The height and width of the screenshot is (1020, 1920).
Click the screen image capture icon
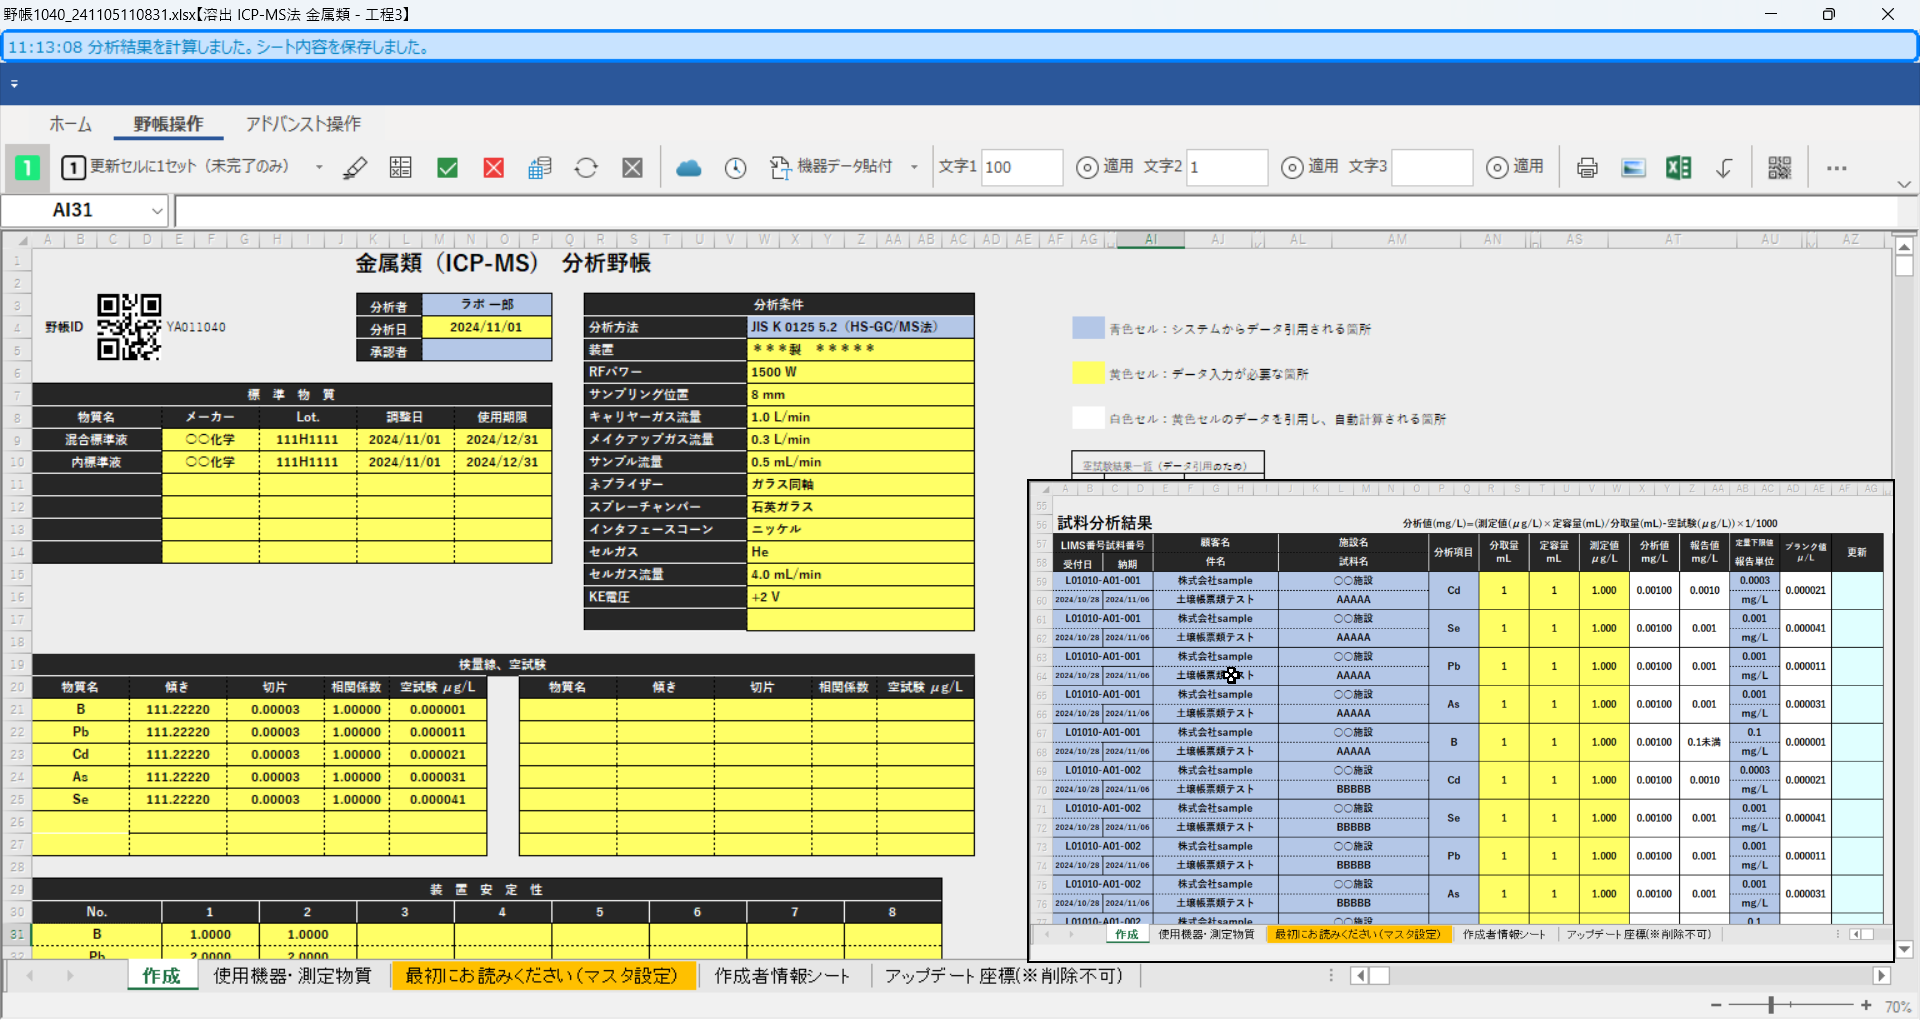click(1633, 168)
